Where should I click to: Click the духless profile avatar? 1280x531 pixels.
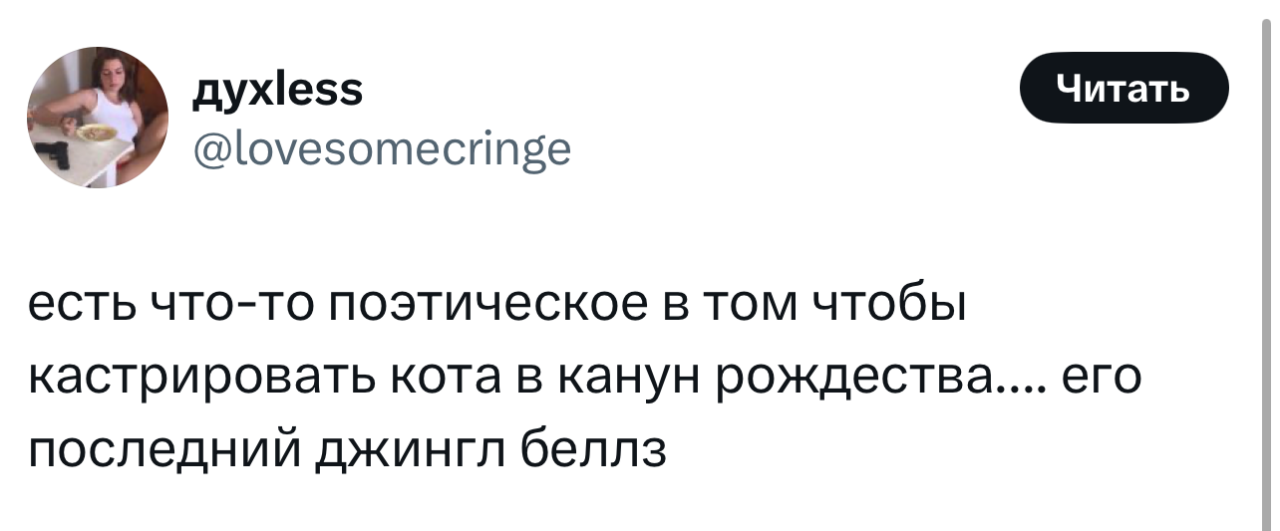[98, 118]
